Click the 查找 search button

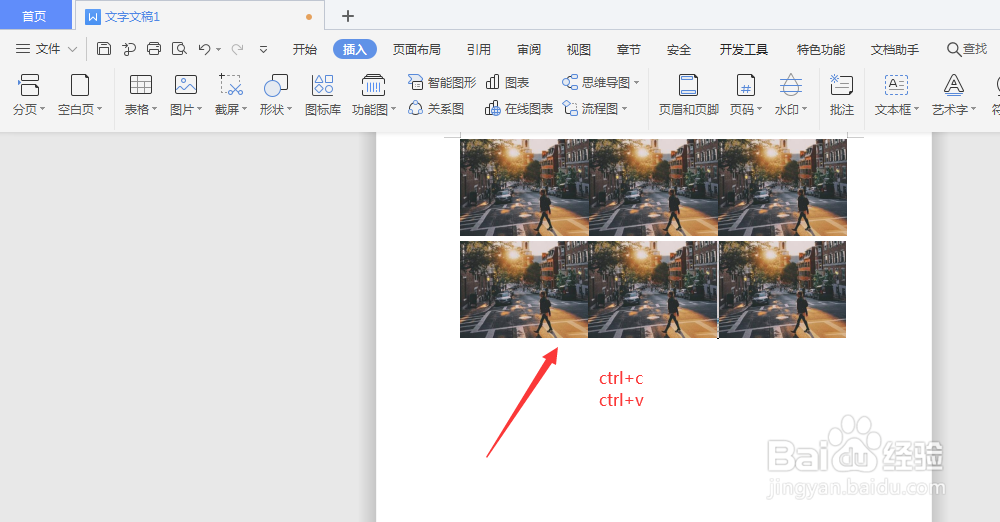coord(967,49)
